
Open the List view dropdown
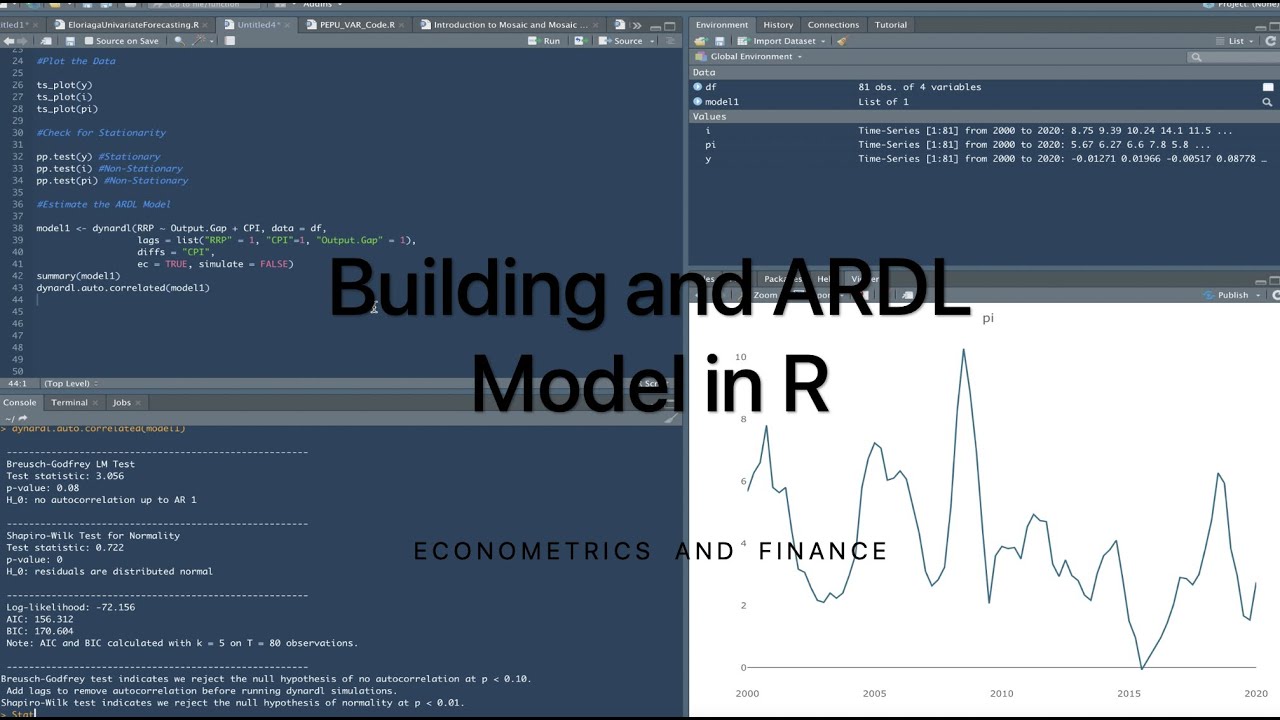1234,41
